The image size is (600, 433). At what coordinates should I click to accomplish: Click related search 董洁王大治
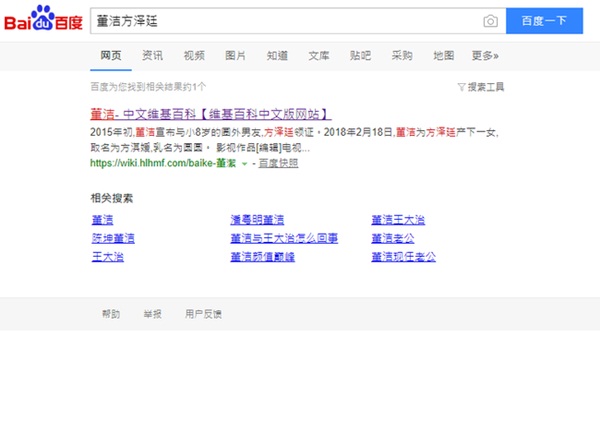(398, 220)
